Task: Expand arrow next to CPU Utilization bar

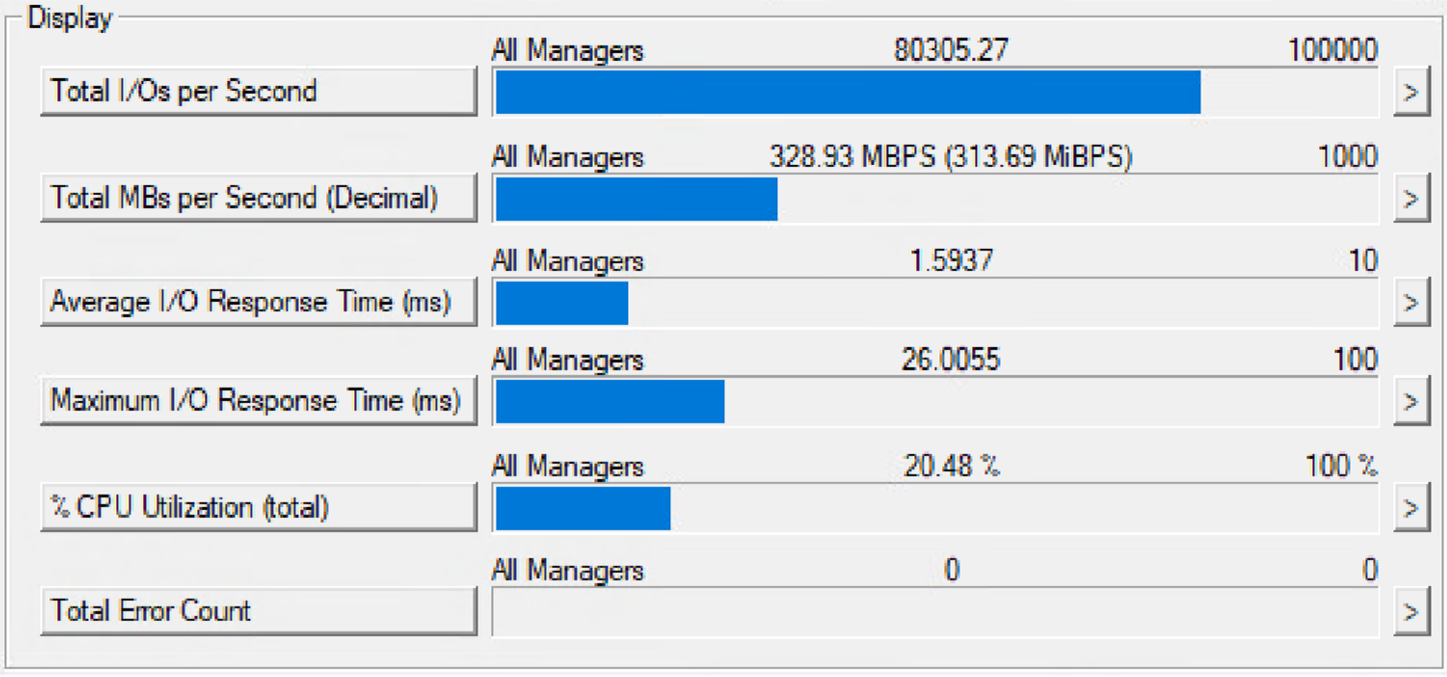Action: [x=1411, y=508]
